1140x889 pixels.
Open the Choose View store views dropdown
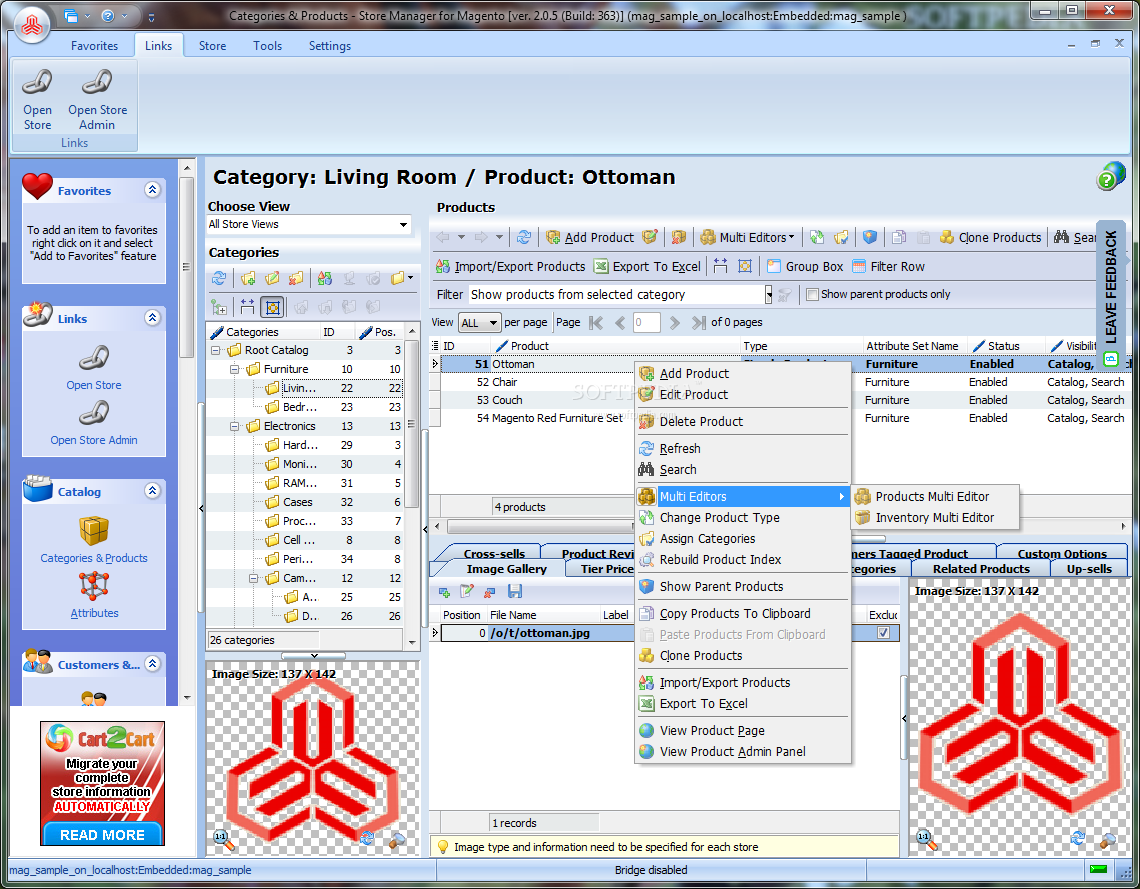point(403,225)
